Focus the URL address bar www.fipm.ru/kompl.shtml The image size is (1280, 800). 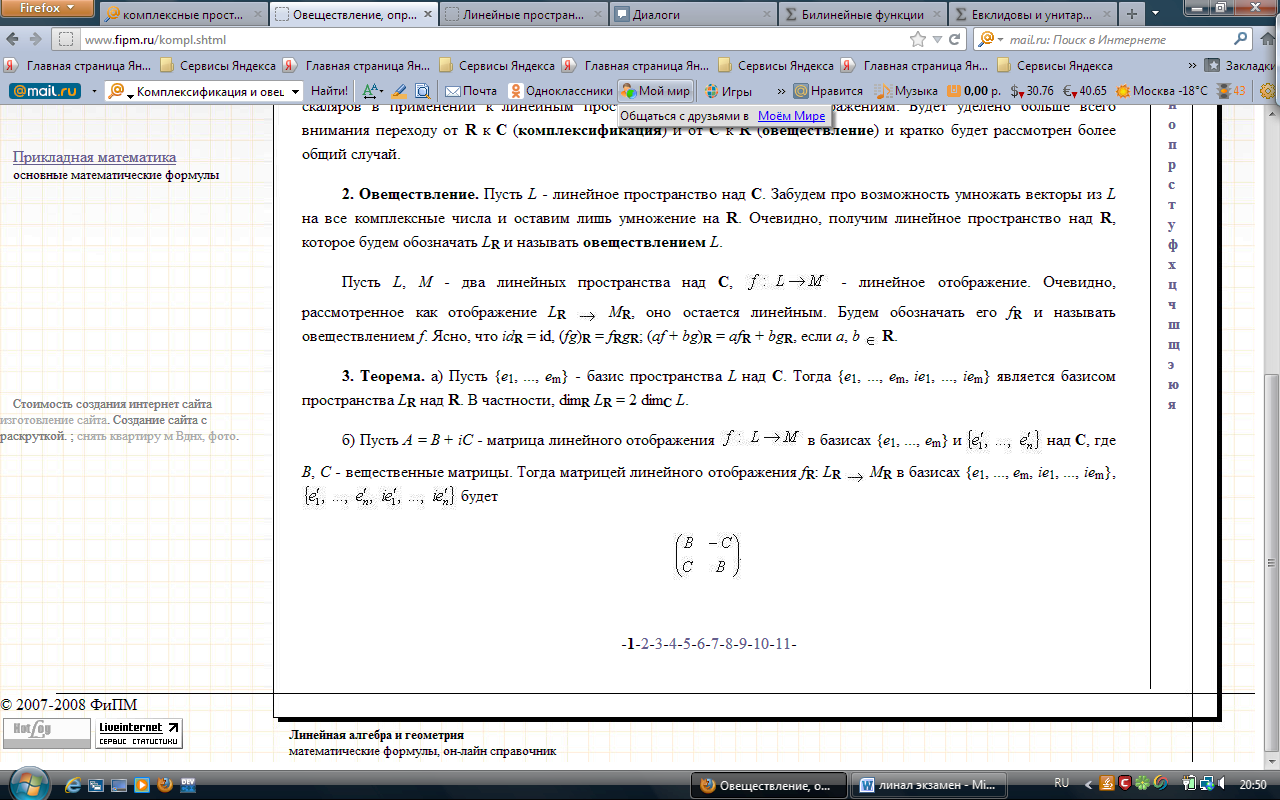point(480,40)
